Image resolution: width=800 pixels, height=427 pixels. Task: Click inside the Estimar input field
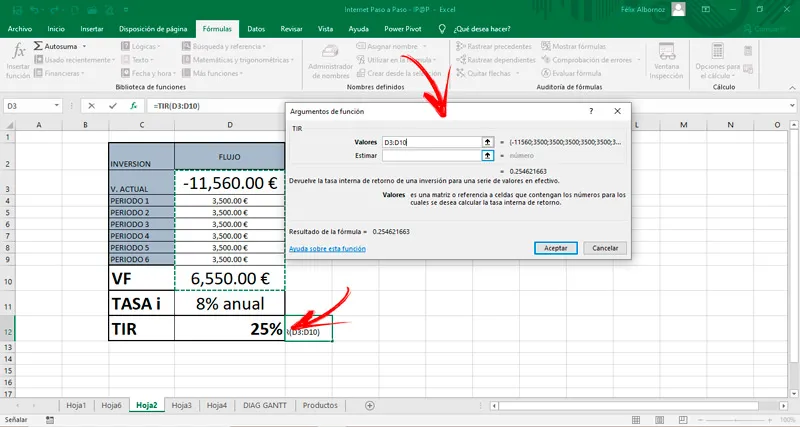point(432,156)
